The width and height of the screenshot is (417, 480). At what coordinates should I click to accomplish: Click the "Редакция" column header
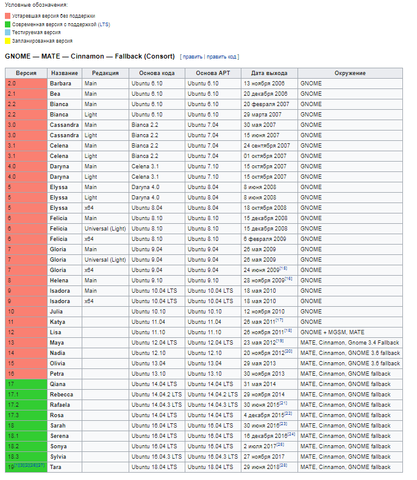pyautogui.click(x=105, y=73)
